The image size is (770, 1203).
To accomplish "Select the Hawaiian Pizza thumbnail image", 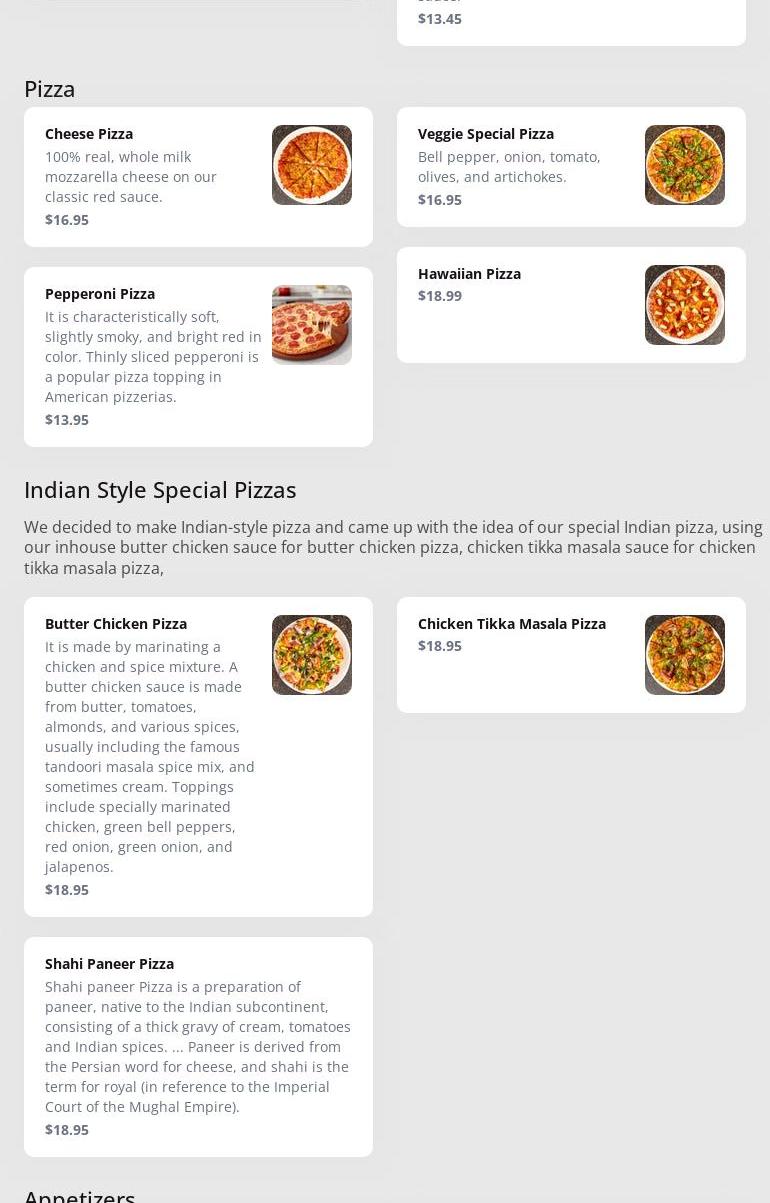I will pos(684,305).
